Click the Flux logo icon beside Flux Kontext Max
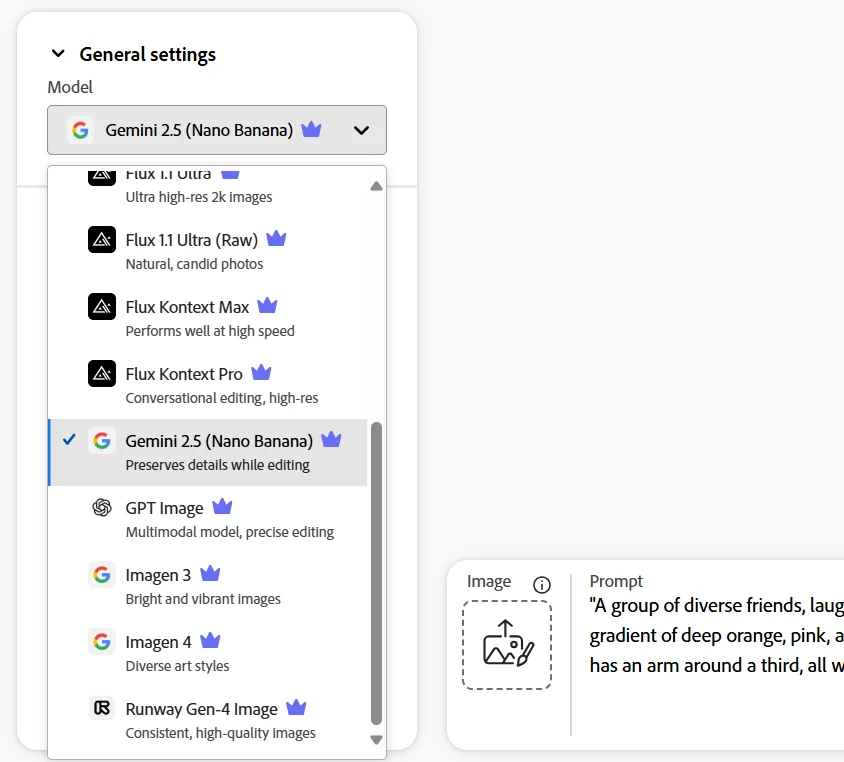 click(102, 306)
